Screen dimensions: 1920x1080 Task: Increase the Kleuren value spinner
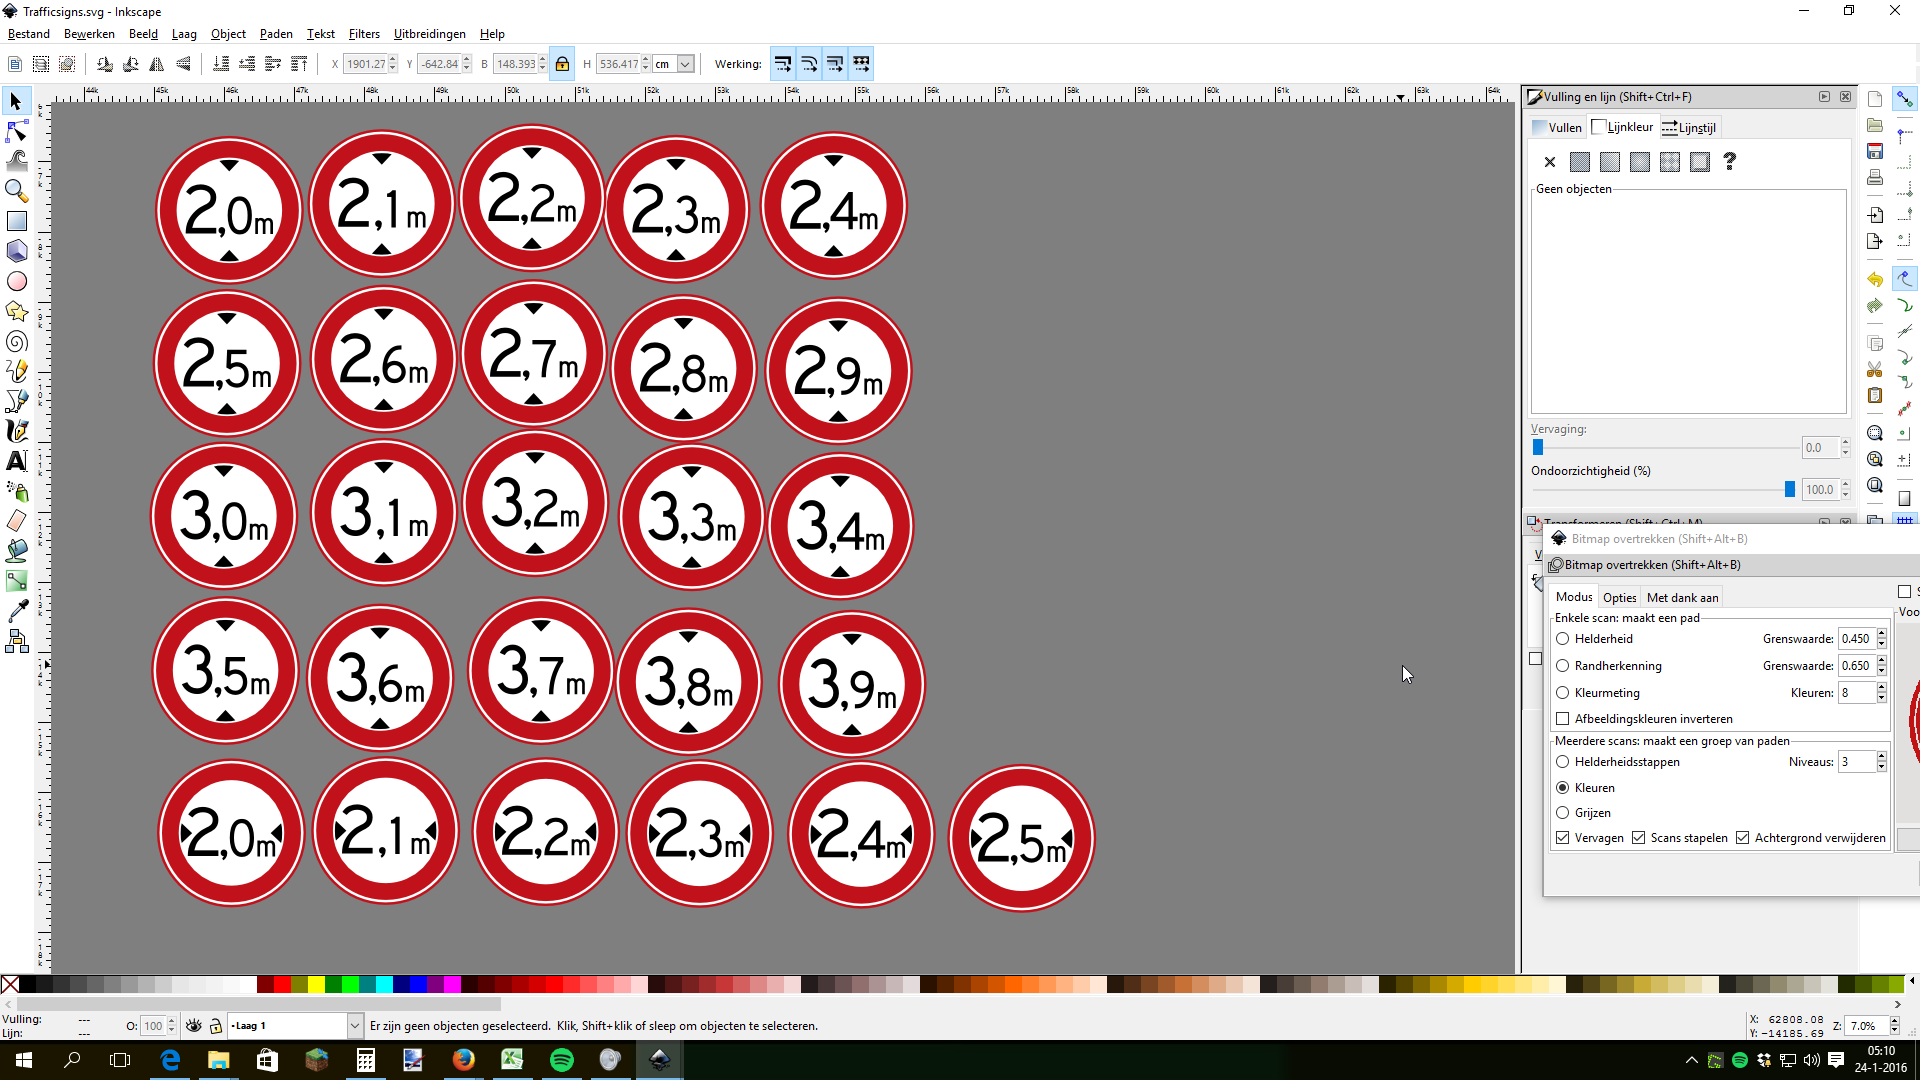1881,688
